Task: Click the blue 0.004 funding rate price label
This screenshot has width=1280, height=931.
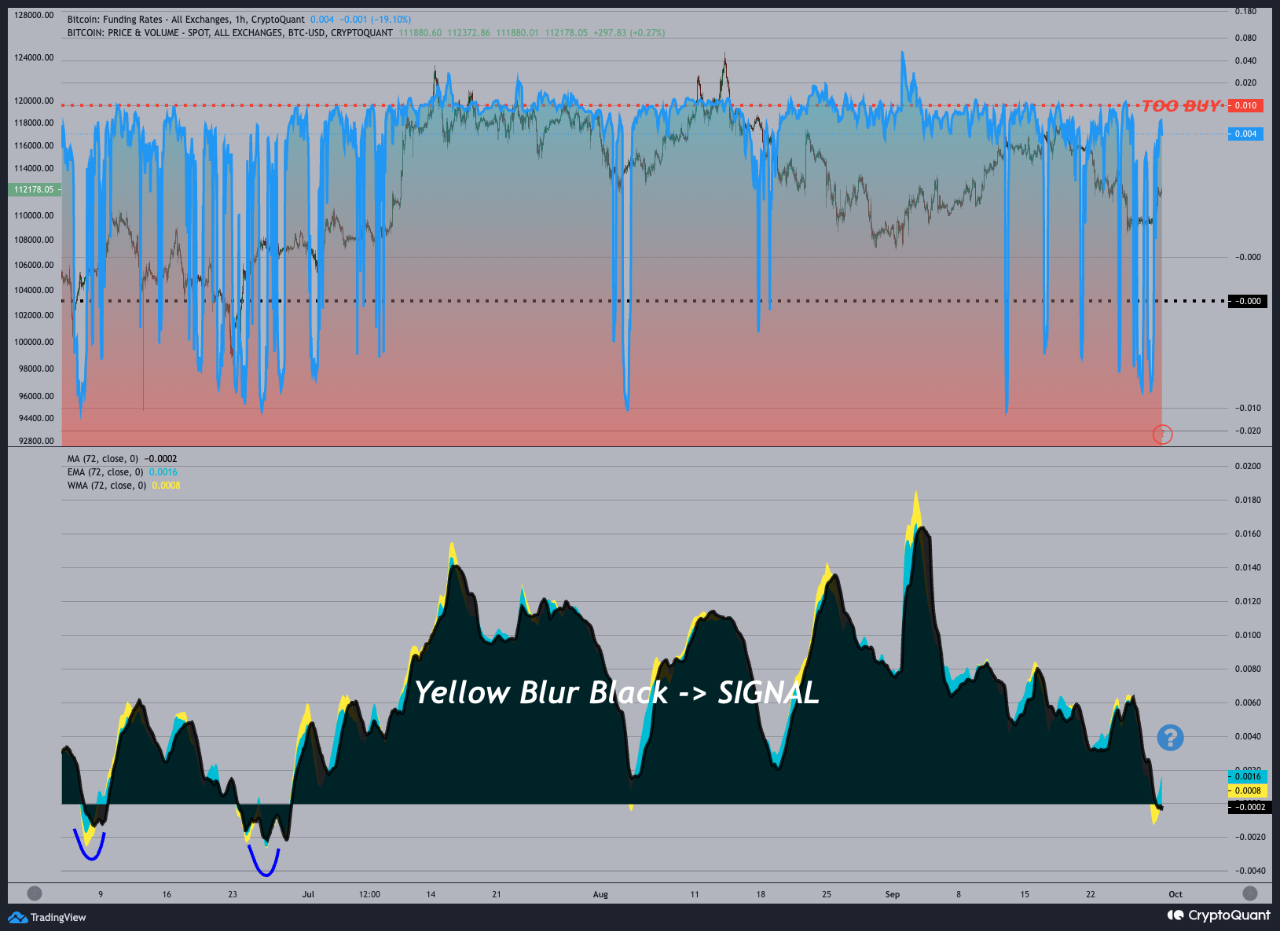Action: pyautogui.click(x=1248, y=133)
